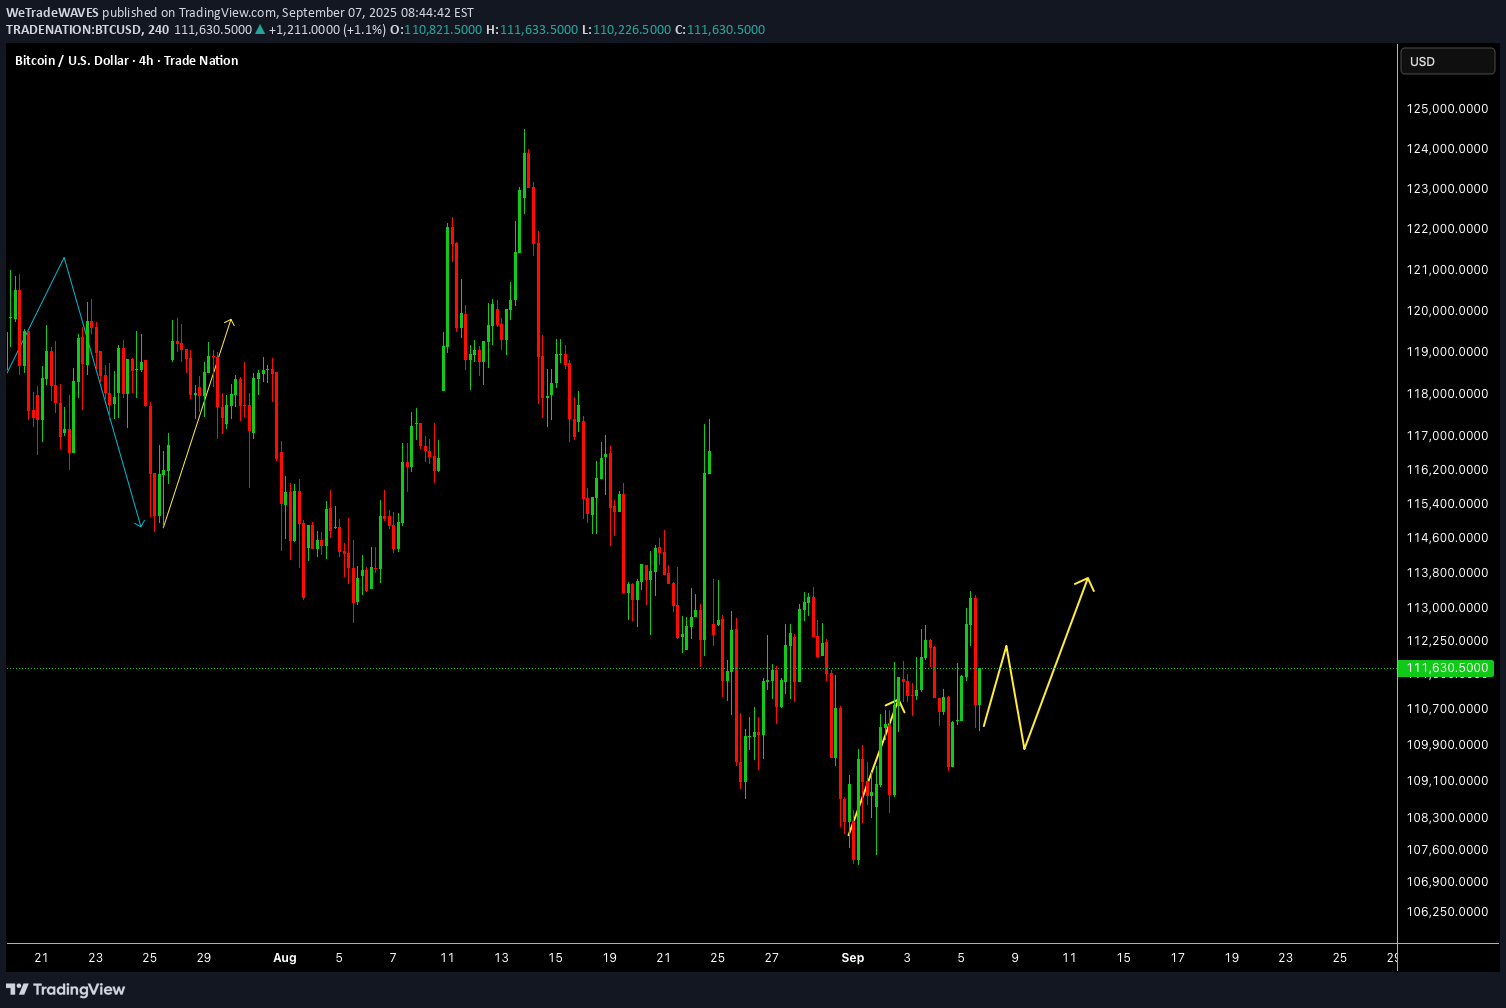1506x1008 pixels.
Task: Click the 113,800.0000 price axis label
Action: [1447, 573]
